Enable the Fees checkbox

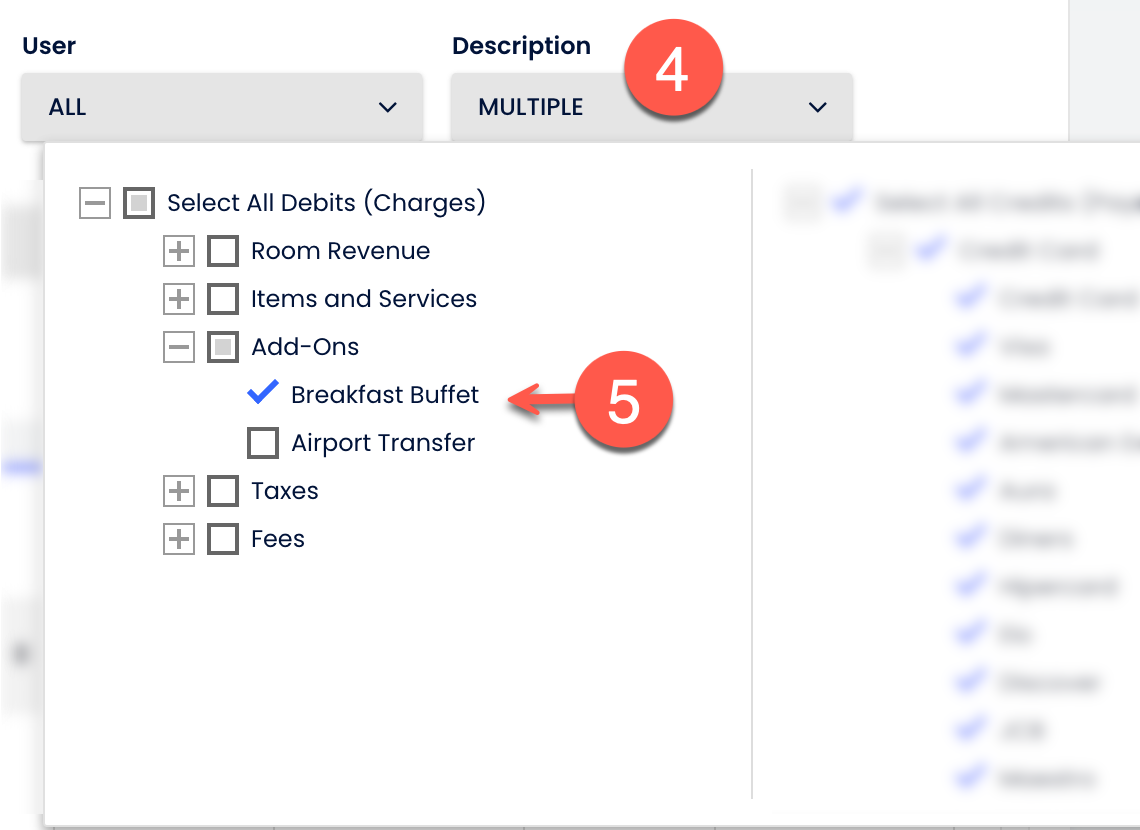222,539
